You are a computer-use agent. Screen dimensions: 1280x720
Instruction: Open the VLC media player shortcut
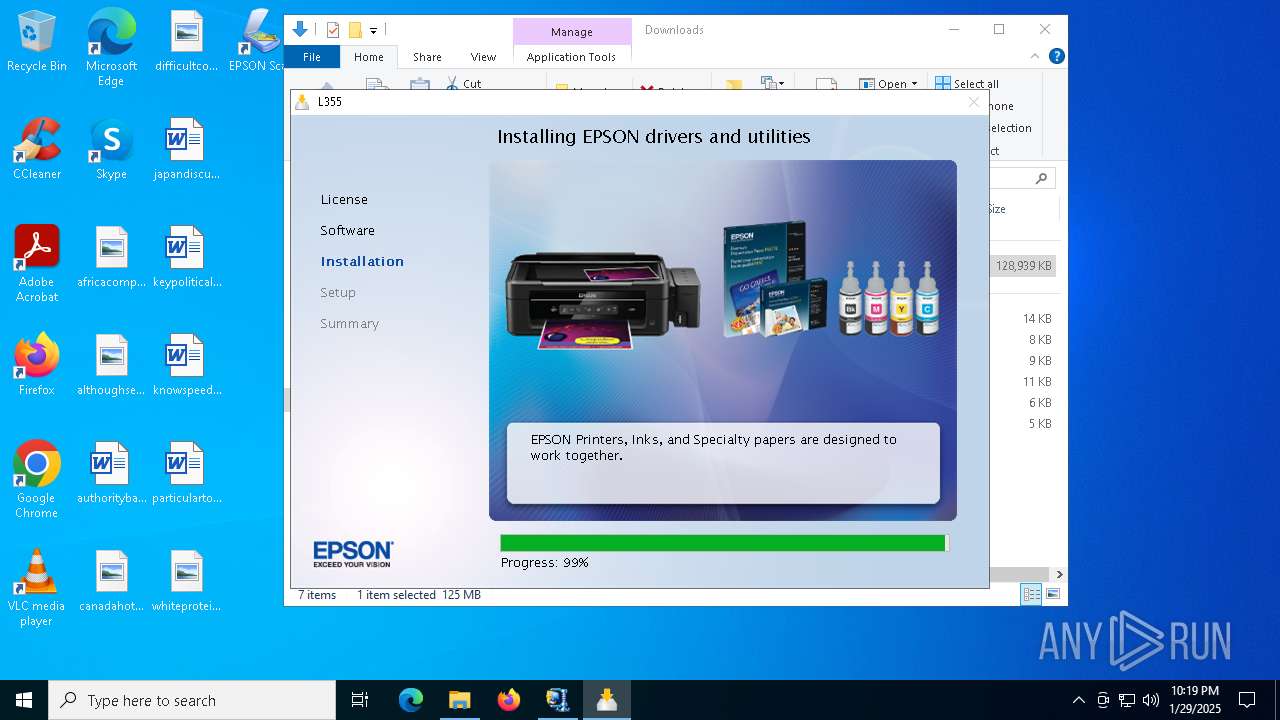(x=37, y=588)
